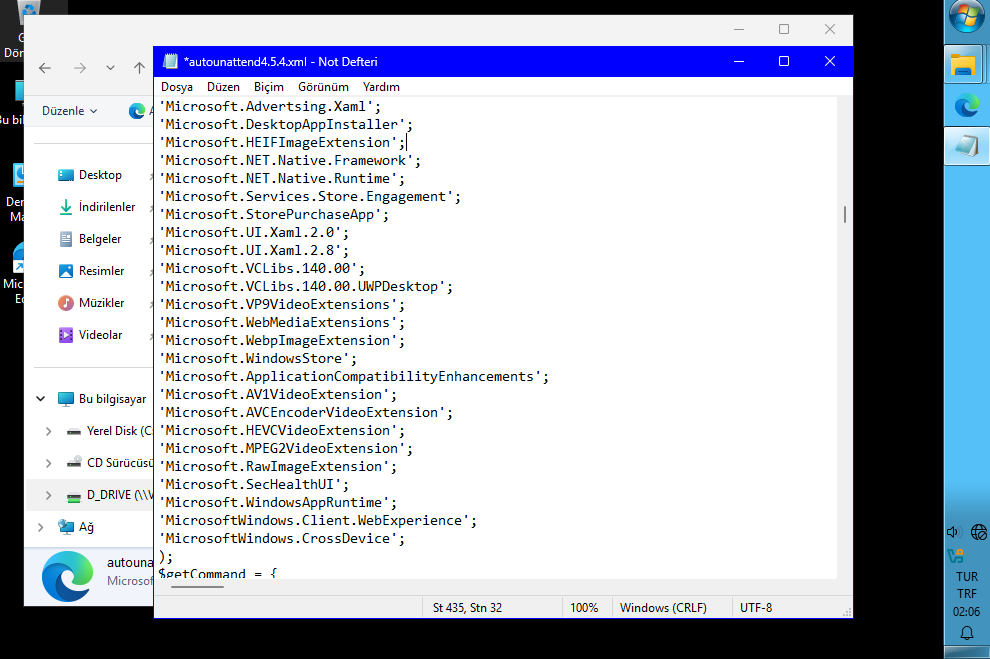Click the St 435, Stn 32 status field
This screenshot has height=659, width=990.
click(x=492, y=608)
